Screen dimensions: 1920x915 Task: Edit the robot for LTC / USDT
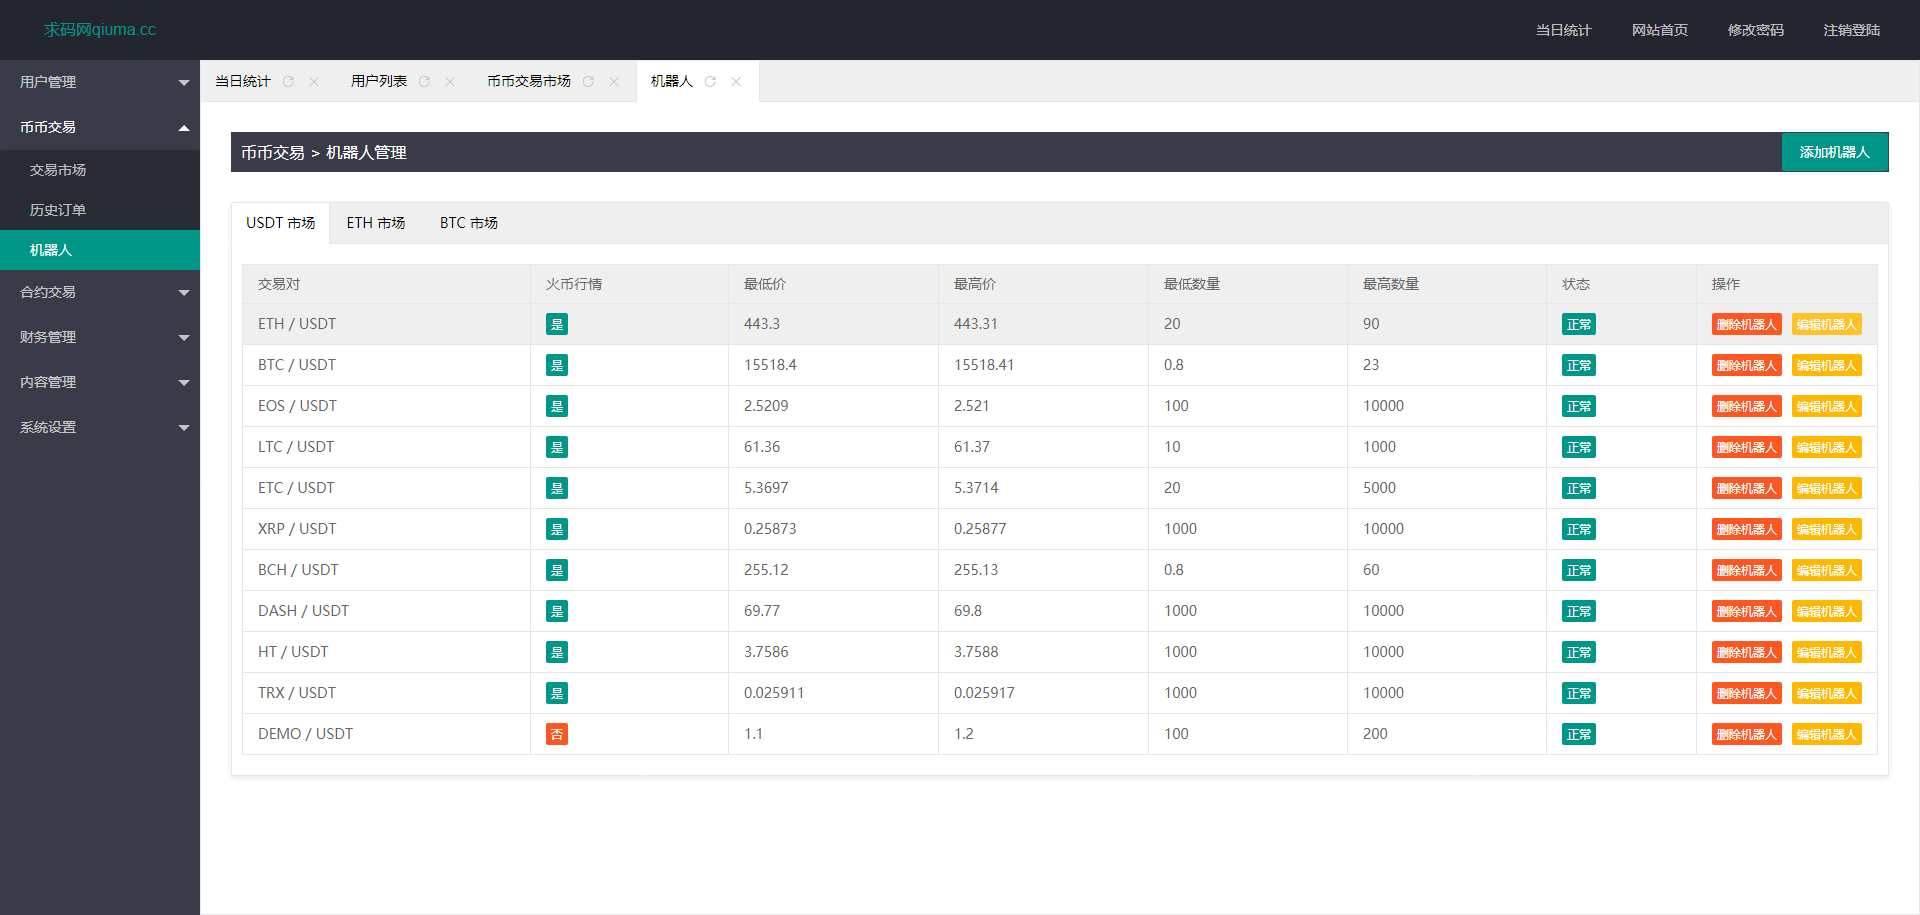[x=1826, y=447]
